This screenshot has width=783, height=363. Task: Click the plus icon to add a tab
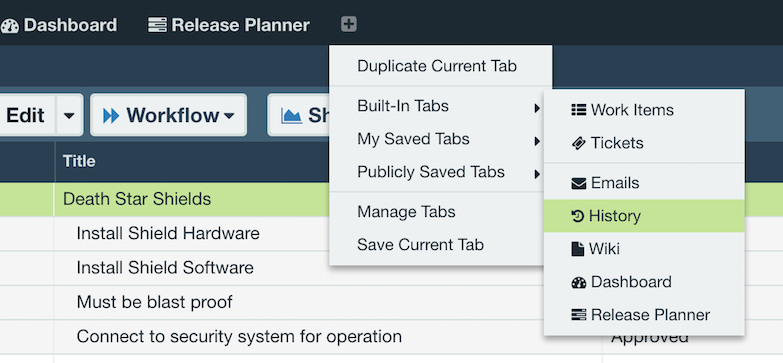[x=349, y=24]
